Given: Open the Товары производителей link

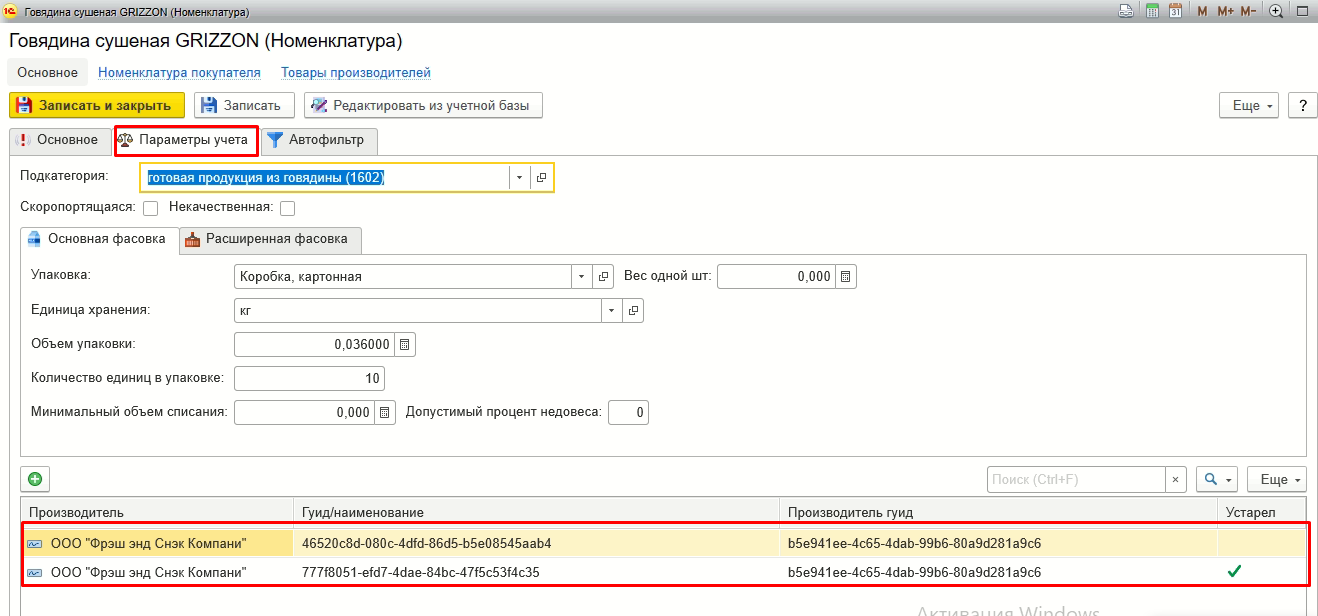Looking at the screenshot, I should tap(356, 73).
